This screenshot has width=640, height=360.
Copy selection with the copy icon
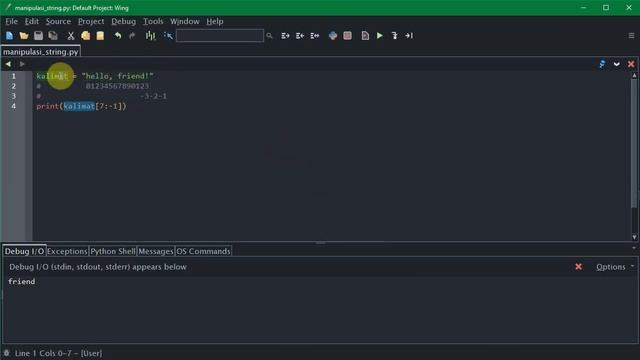point(85,36)
